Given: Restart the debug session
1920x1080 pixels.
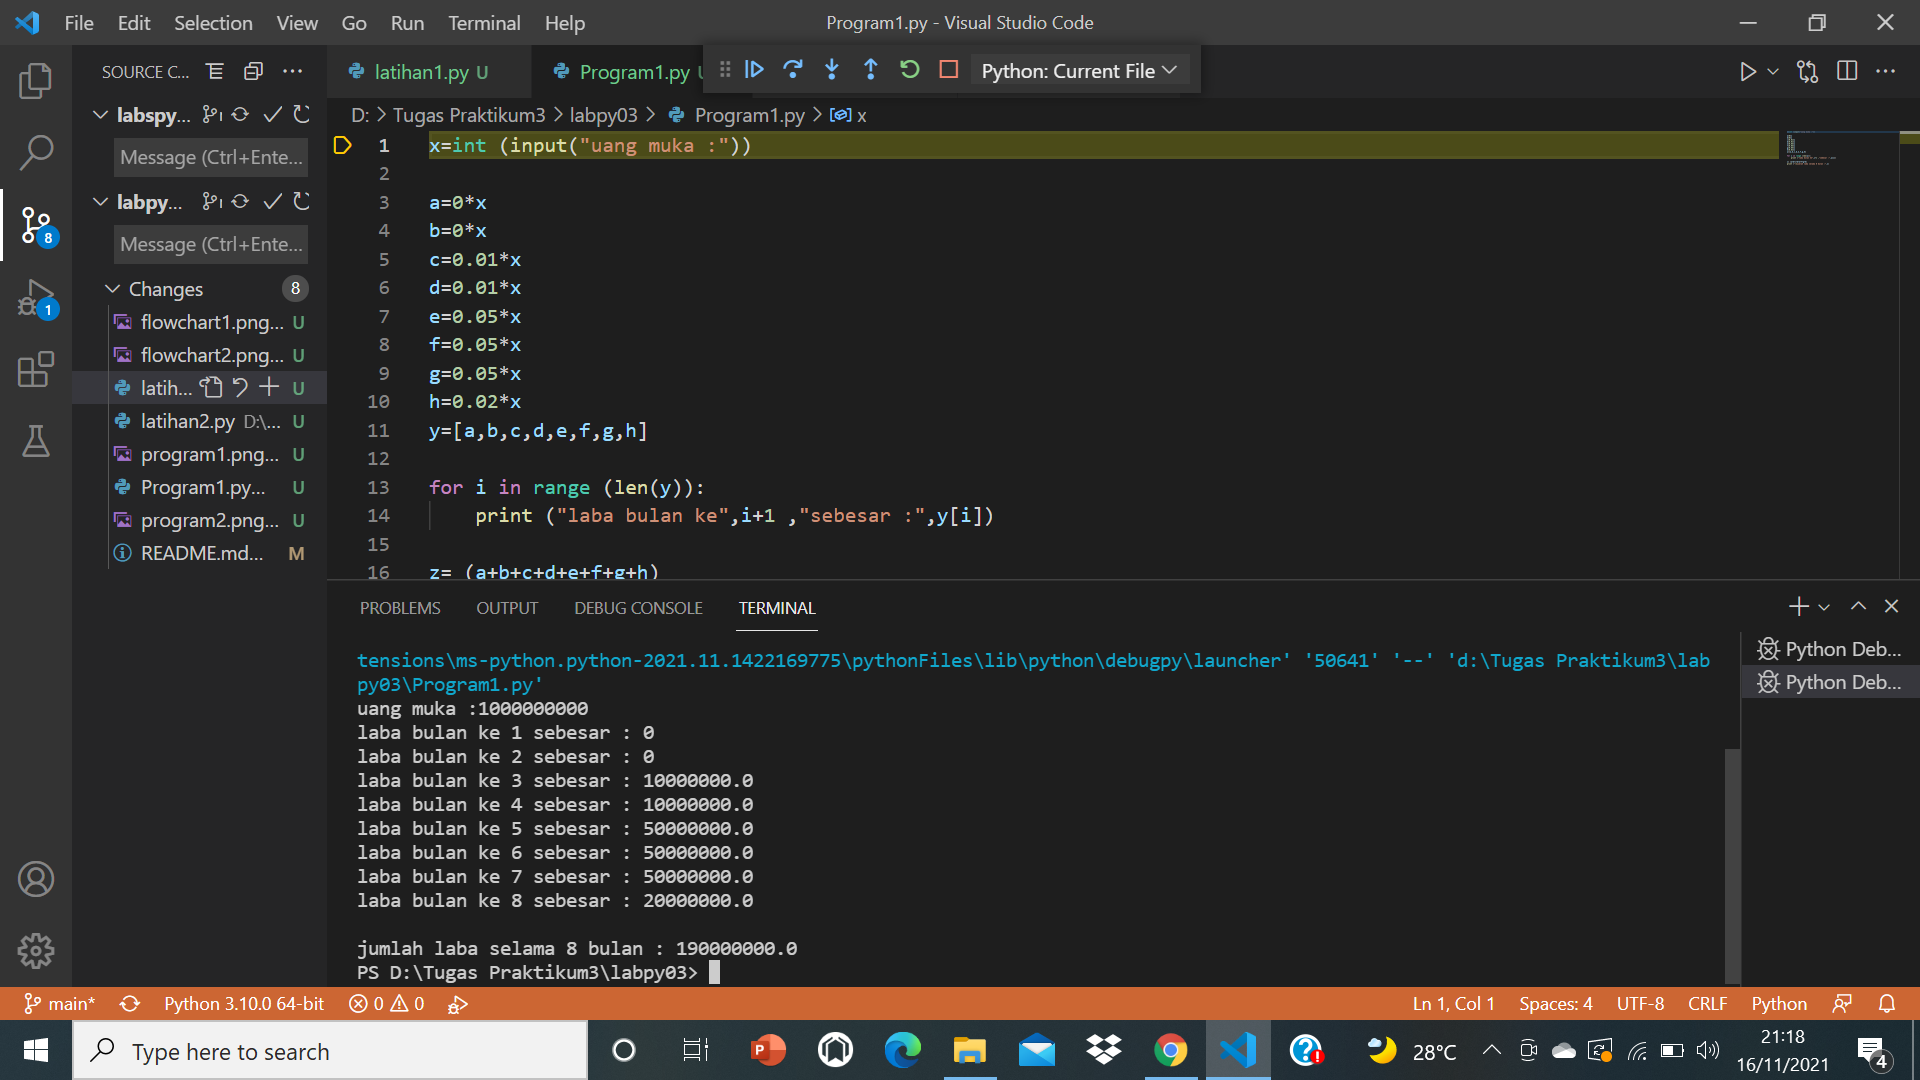Looking at the screenshot, I should 909,70.
